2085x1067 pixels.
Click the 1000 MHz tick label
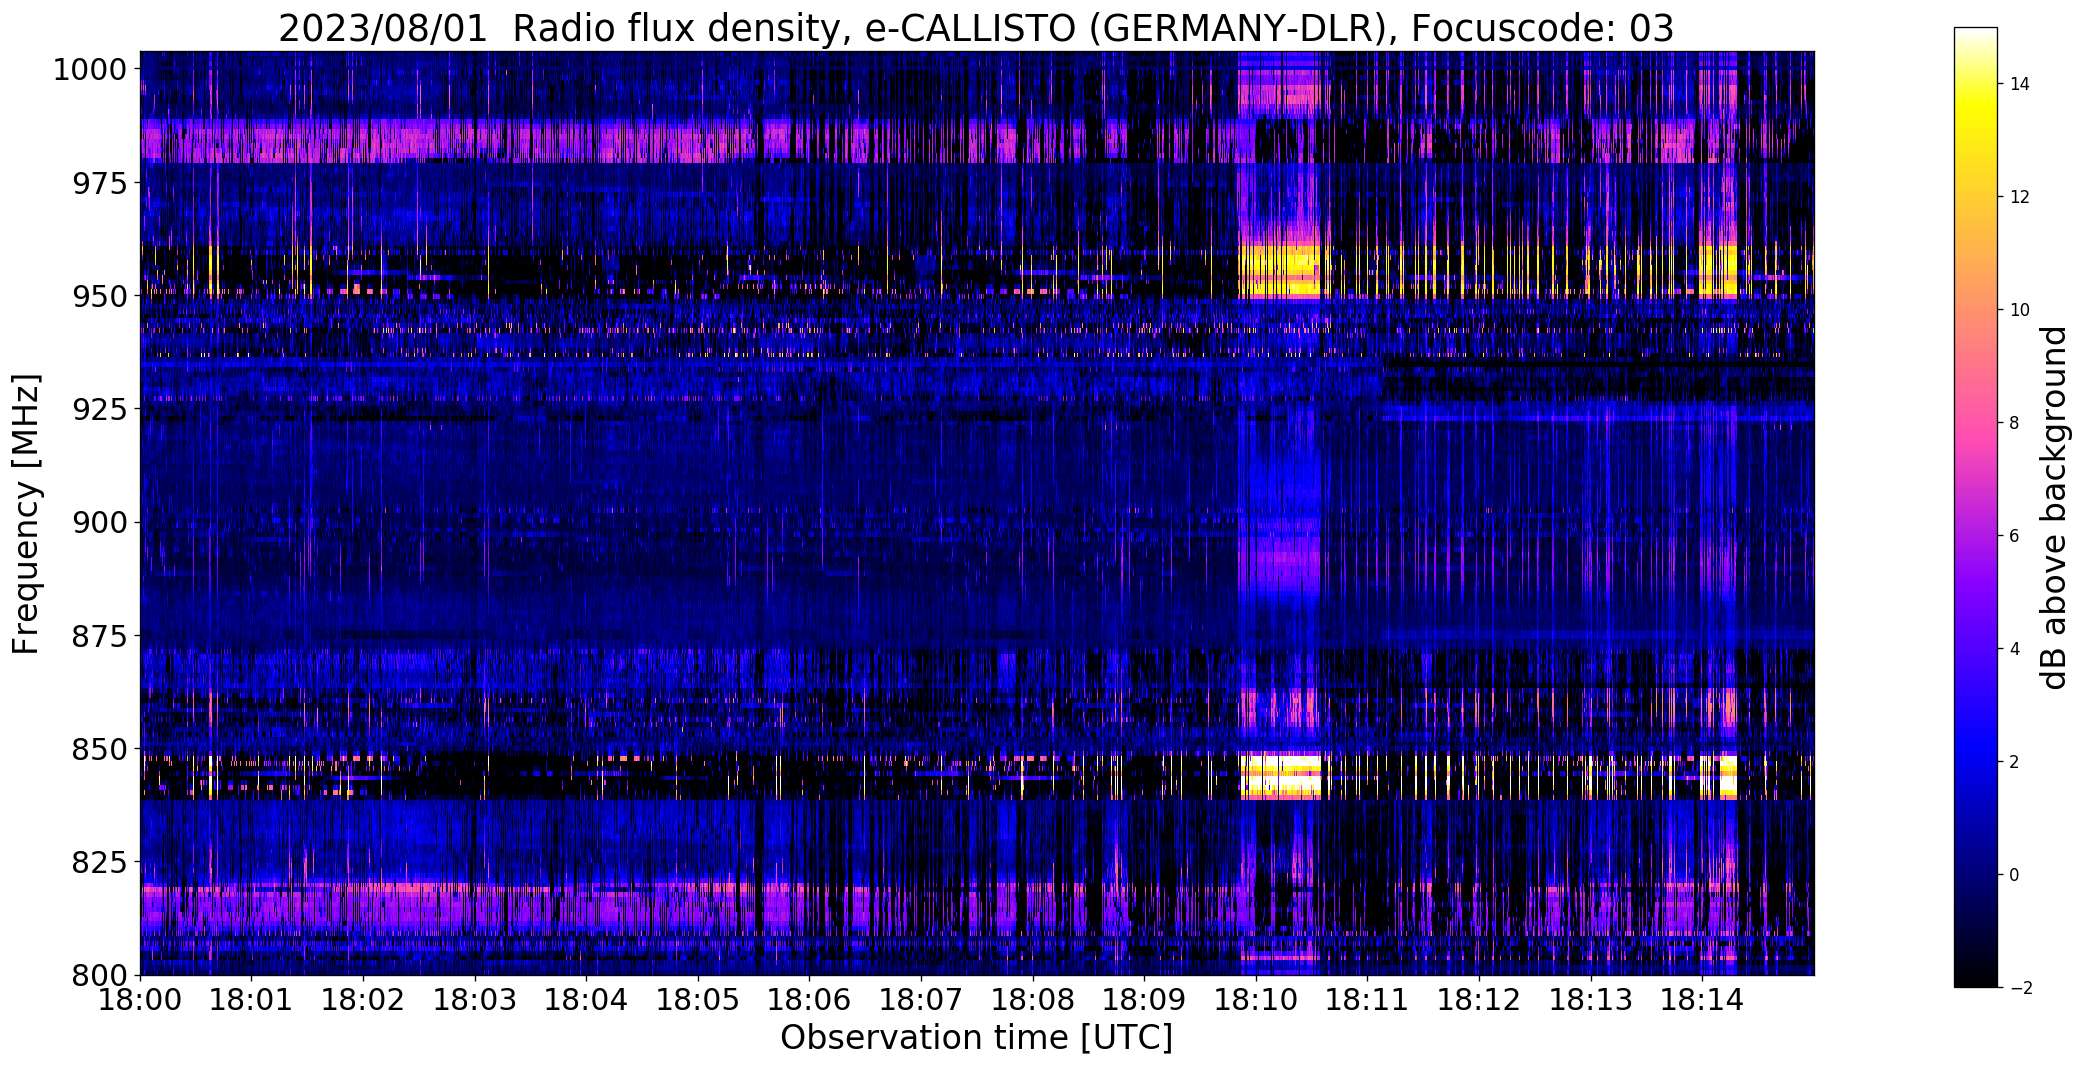(89, 70)
